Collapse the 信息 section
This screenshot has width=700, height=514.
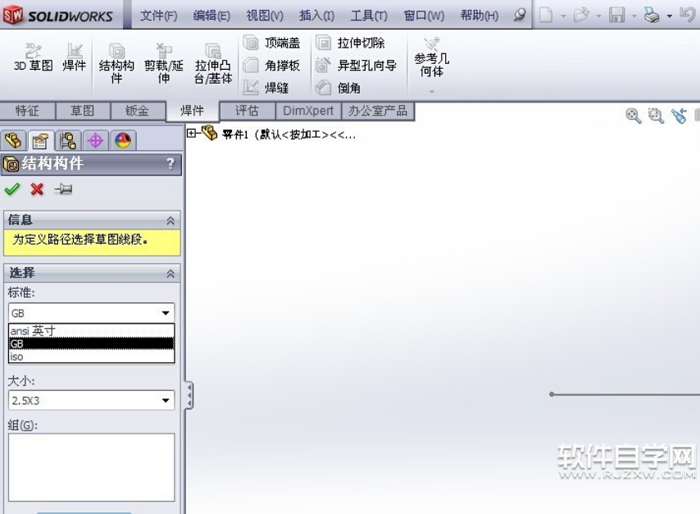coord(170,220)
